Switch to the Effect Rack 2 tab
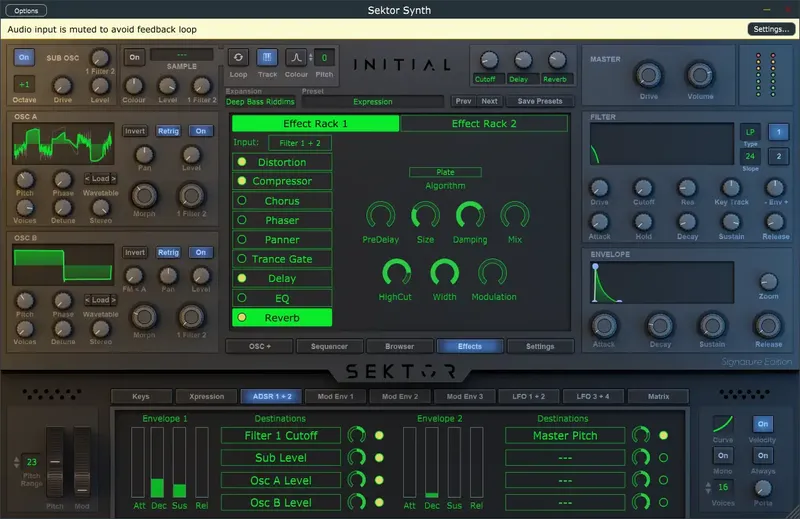 (x=484, y=123)
